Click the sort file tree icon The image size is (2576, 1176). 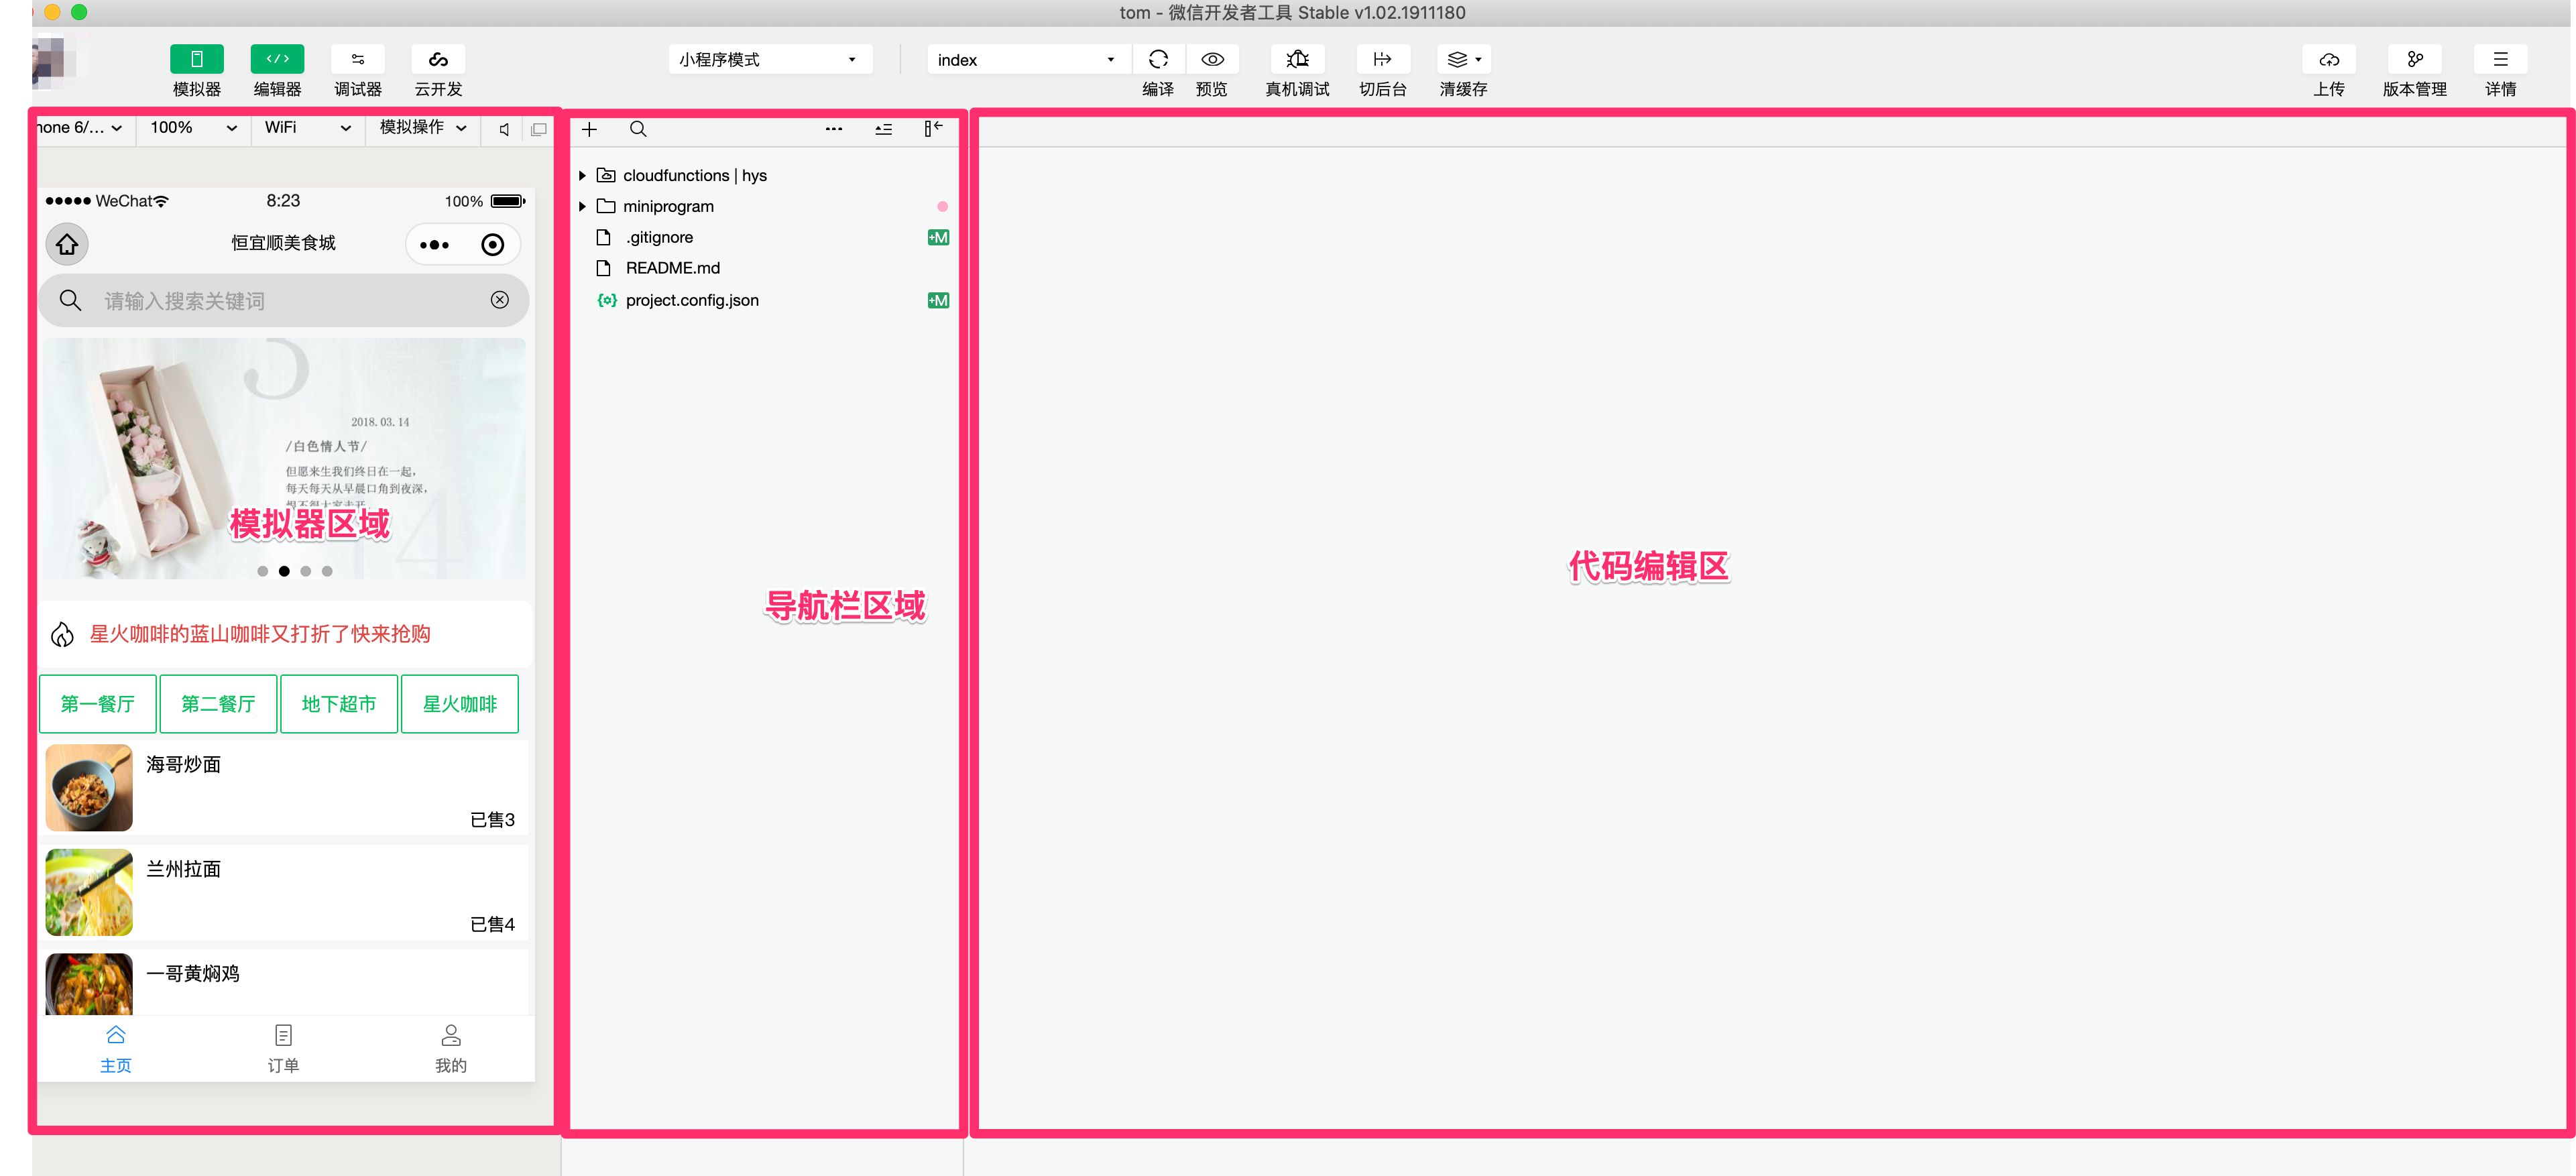click(884, 129)
